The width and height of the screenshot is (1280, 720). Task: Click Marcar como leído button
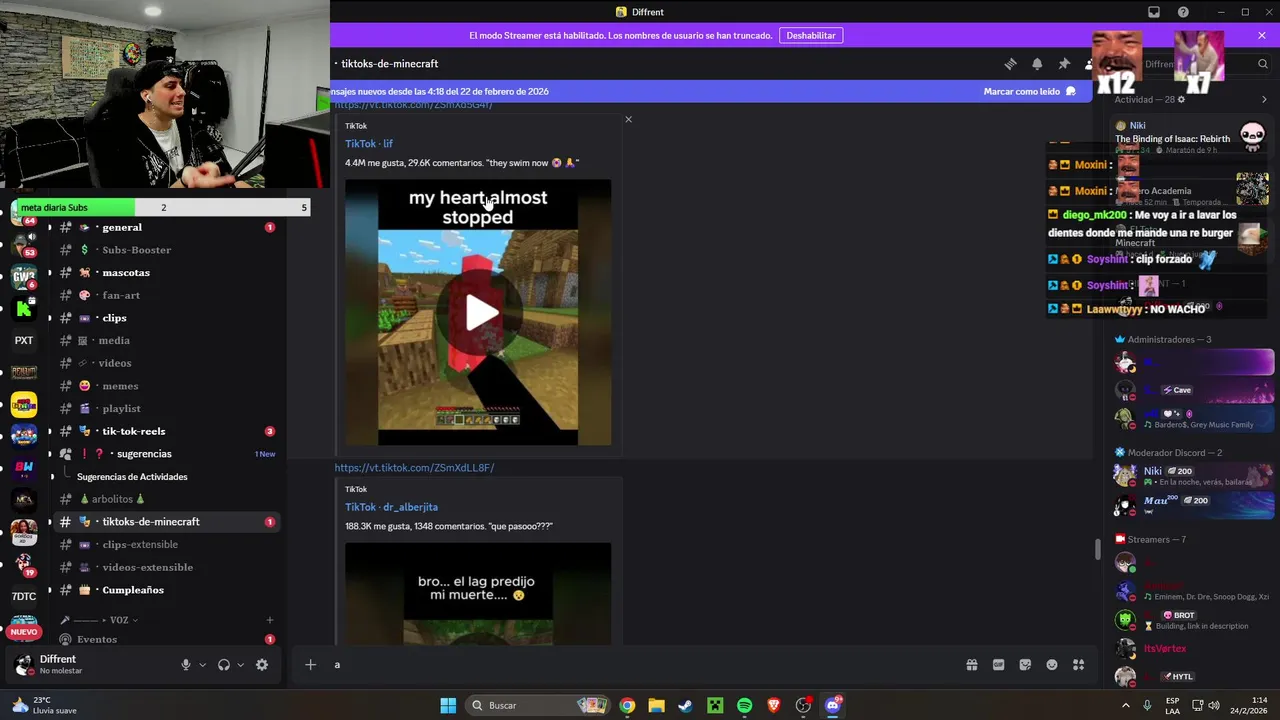(x=1029, y=91)
